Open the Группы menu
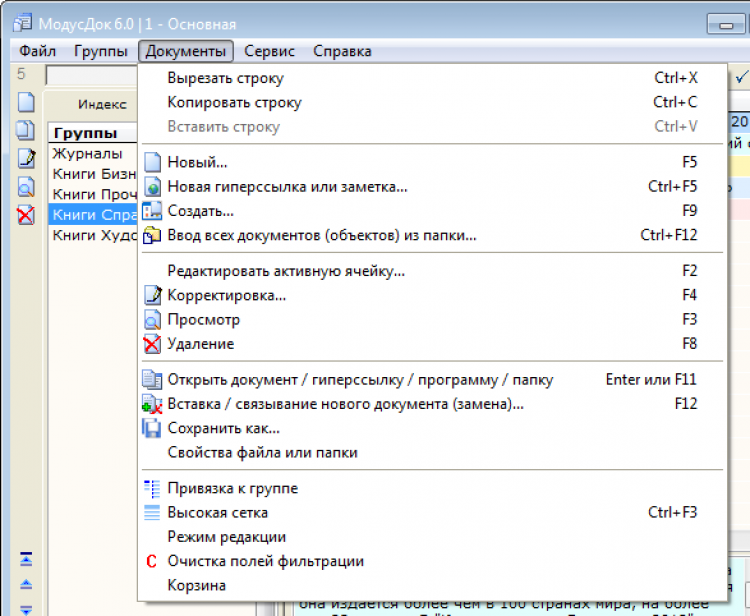The width and height of the screenshot is (750, 616). [x=100, y=51]
